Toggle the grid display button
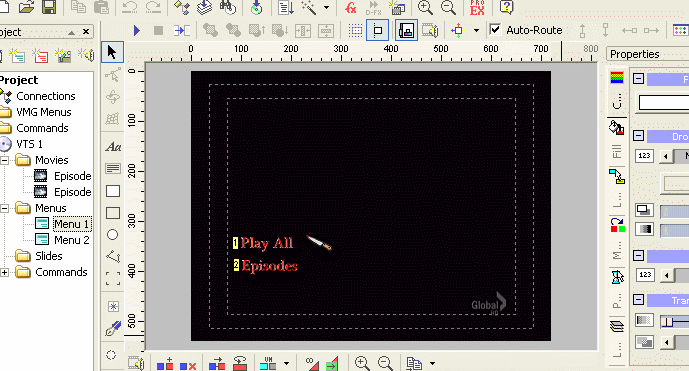This screenshot has height=371, width=689. (x=355, y=30)
